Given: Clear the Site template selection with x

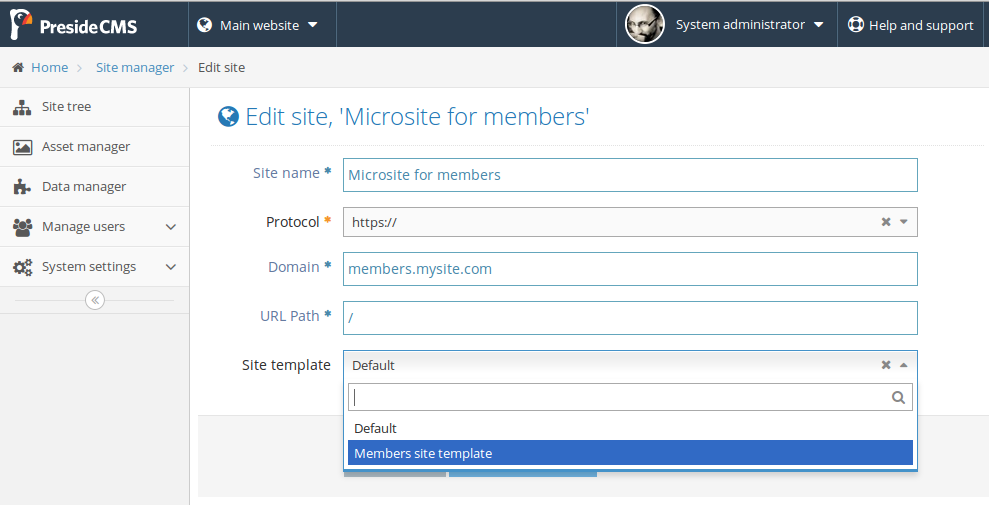Looking at the screenshot, I should 886,365.
